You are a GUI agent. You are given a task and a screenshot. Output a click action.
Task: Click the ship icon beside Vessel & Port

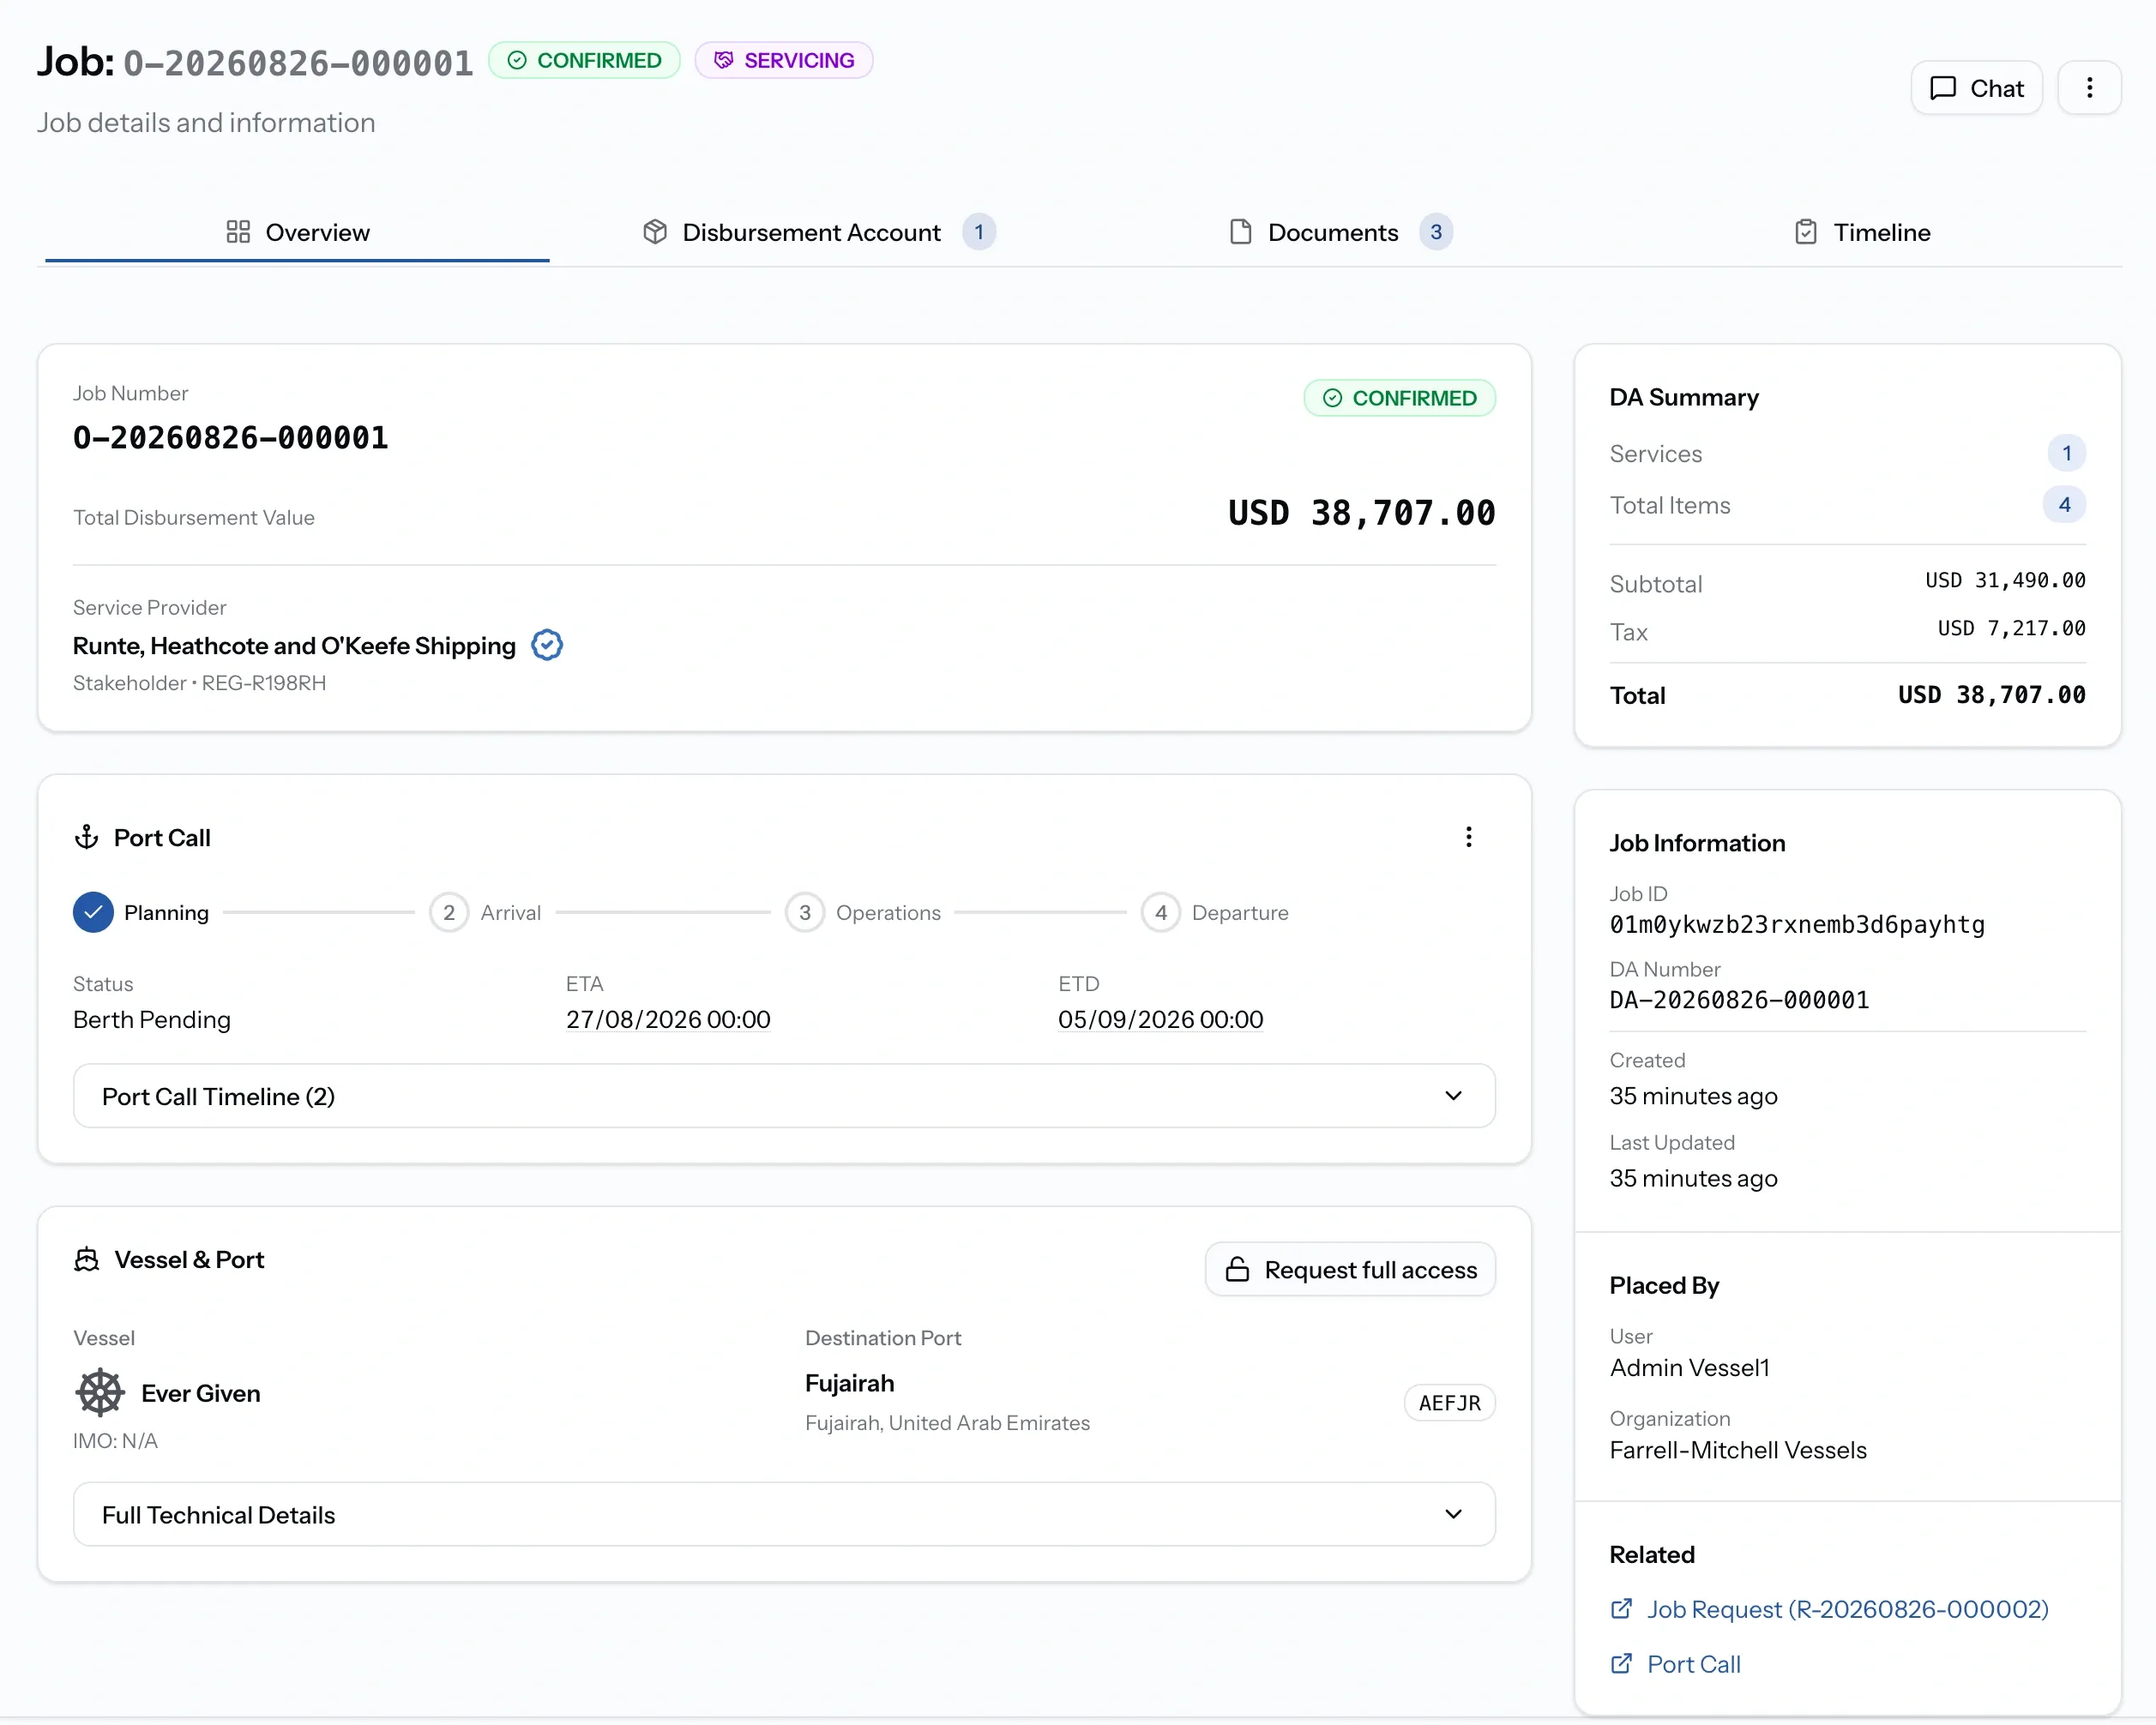pyautogui.click(x=87, y=1259)
